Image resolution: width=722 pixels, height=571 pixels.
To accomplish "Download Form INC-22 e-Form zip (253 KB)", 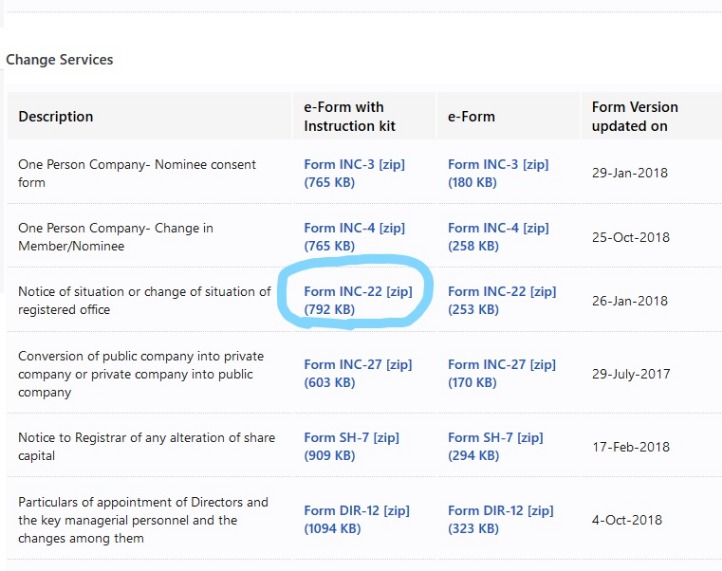I will [x=501, y=300].
